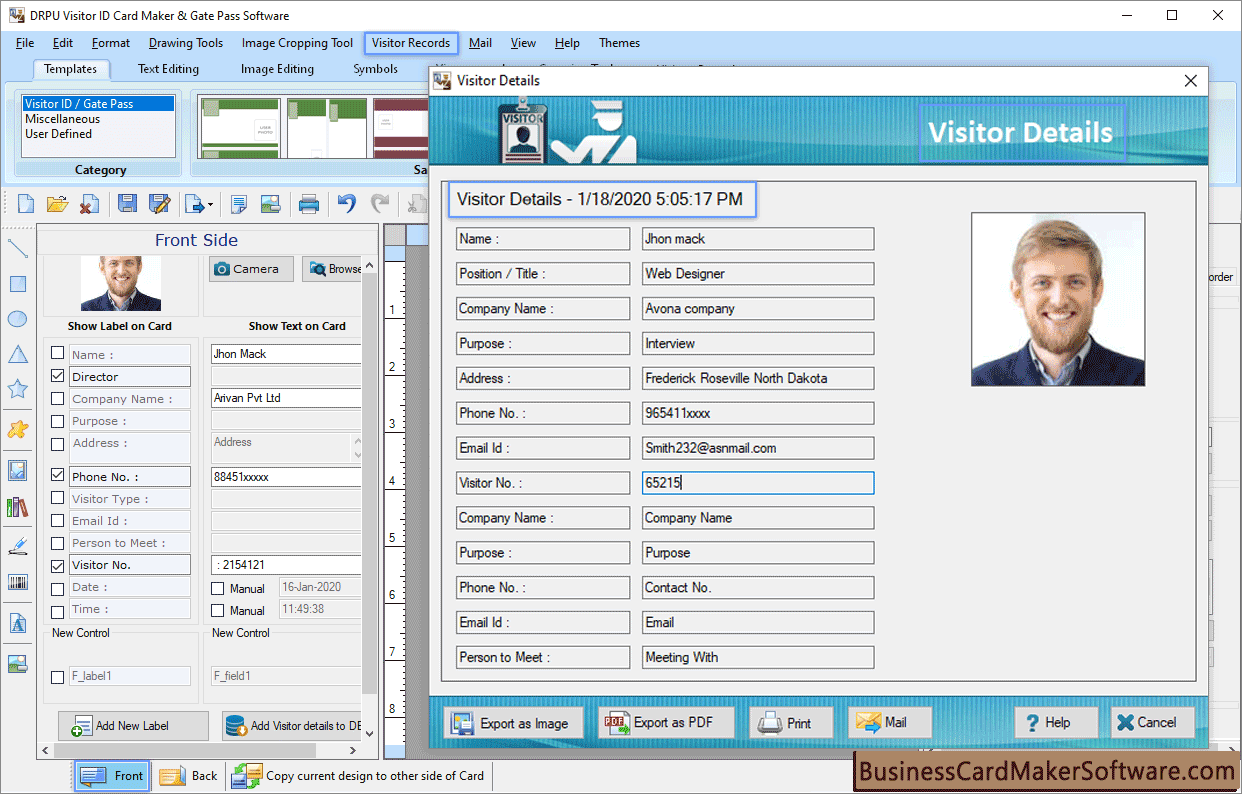Viewport: 1242px width, 794px height.
Task: Enable the Name checkbox on Front Side
Action: coord(57,352)
